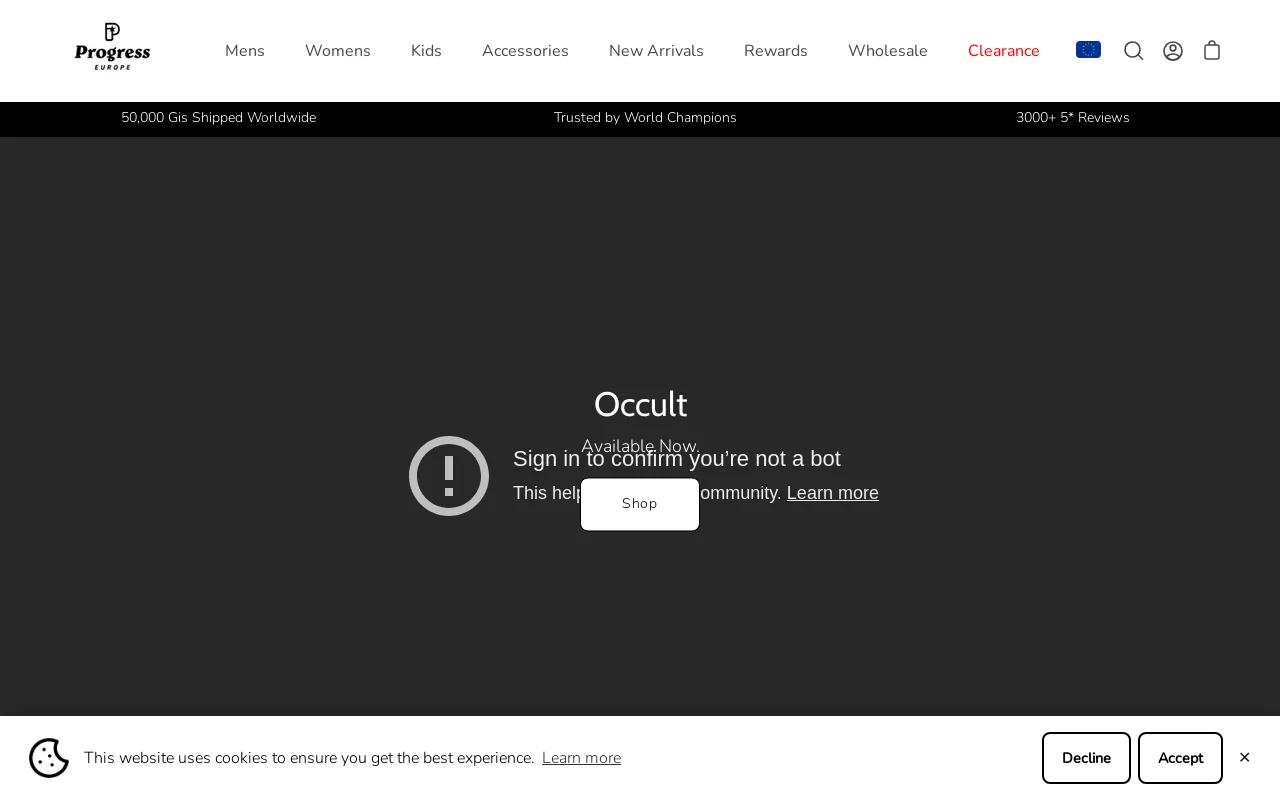Go to New Arrivals page

[x=656, y=51]
